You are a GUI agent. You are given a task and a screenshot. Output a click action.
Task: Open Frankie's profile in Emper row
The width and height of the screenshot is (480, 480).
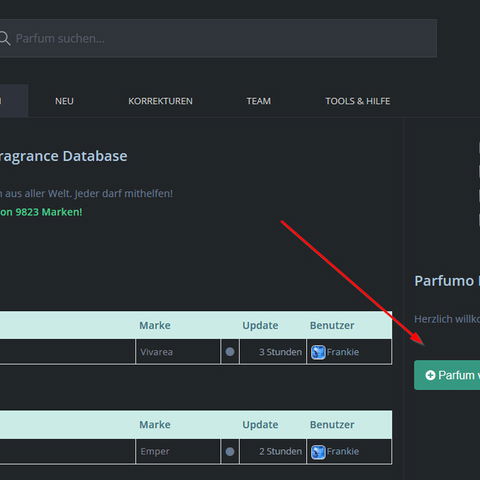point(343,451)
